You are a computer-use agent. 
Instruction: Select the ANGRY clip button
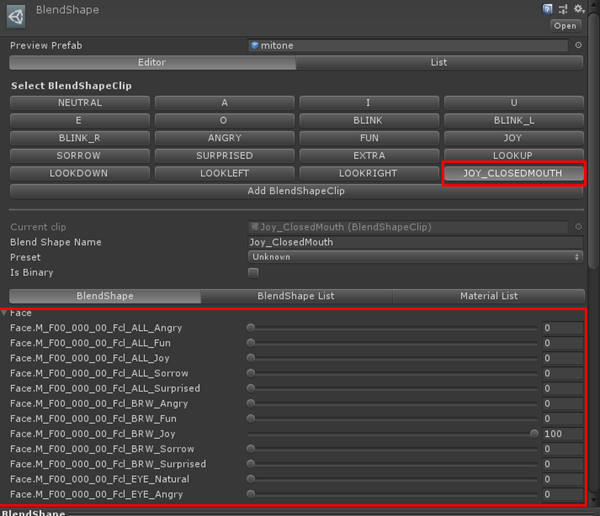point(225,138)
